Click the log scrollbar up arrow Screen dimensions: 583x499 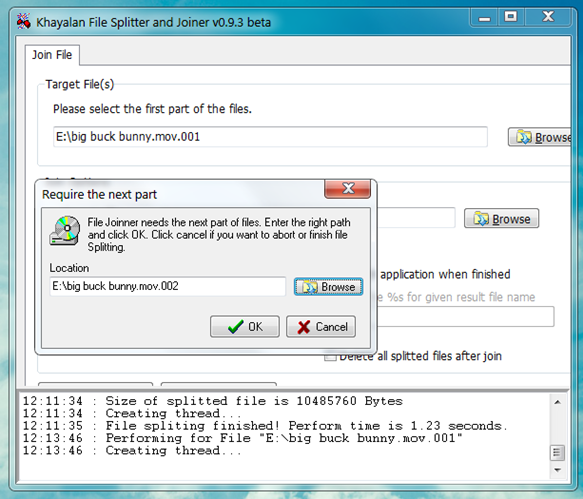[557, 402]
